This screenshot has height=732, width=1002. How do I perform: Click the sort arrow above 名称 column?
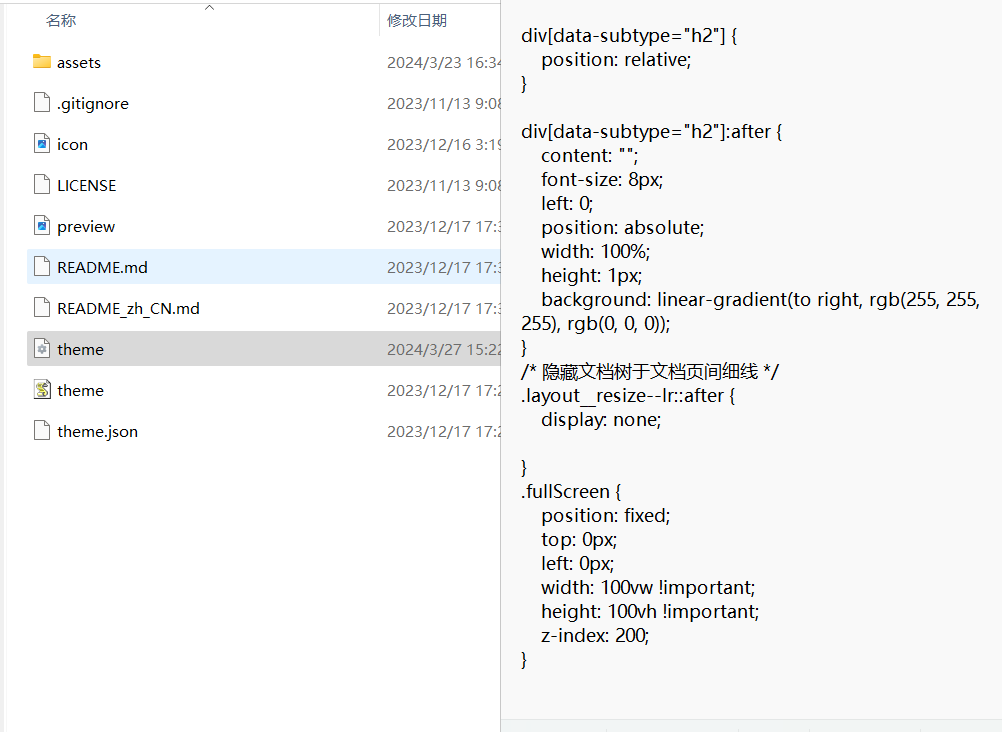(209, 8)
